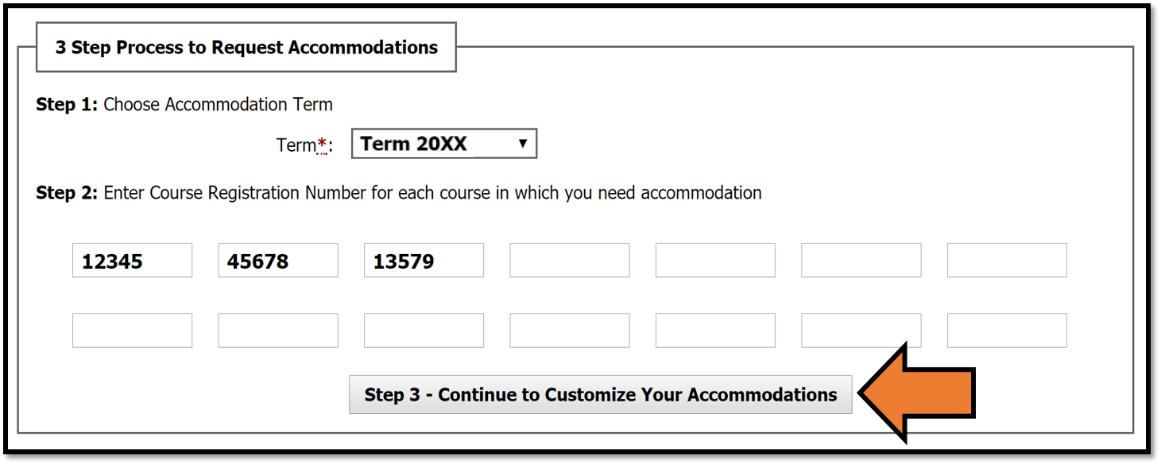This screenshot has width=1161, height=465.
Task: Click the course field containing 12345
Action: [x=132, y=261]
